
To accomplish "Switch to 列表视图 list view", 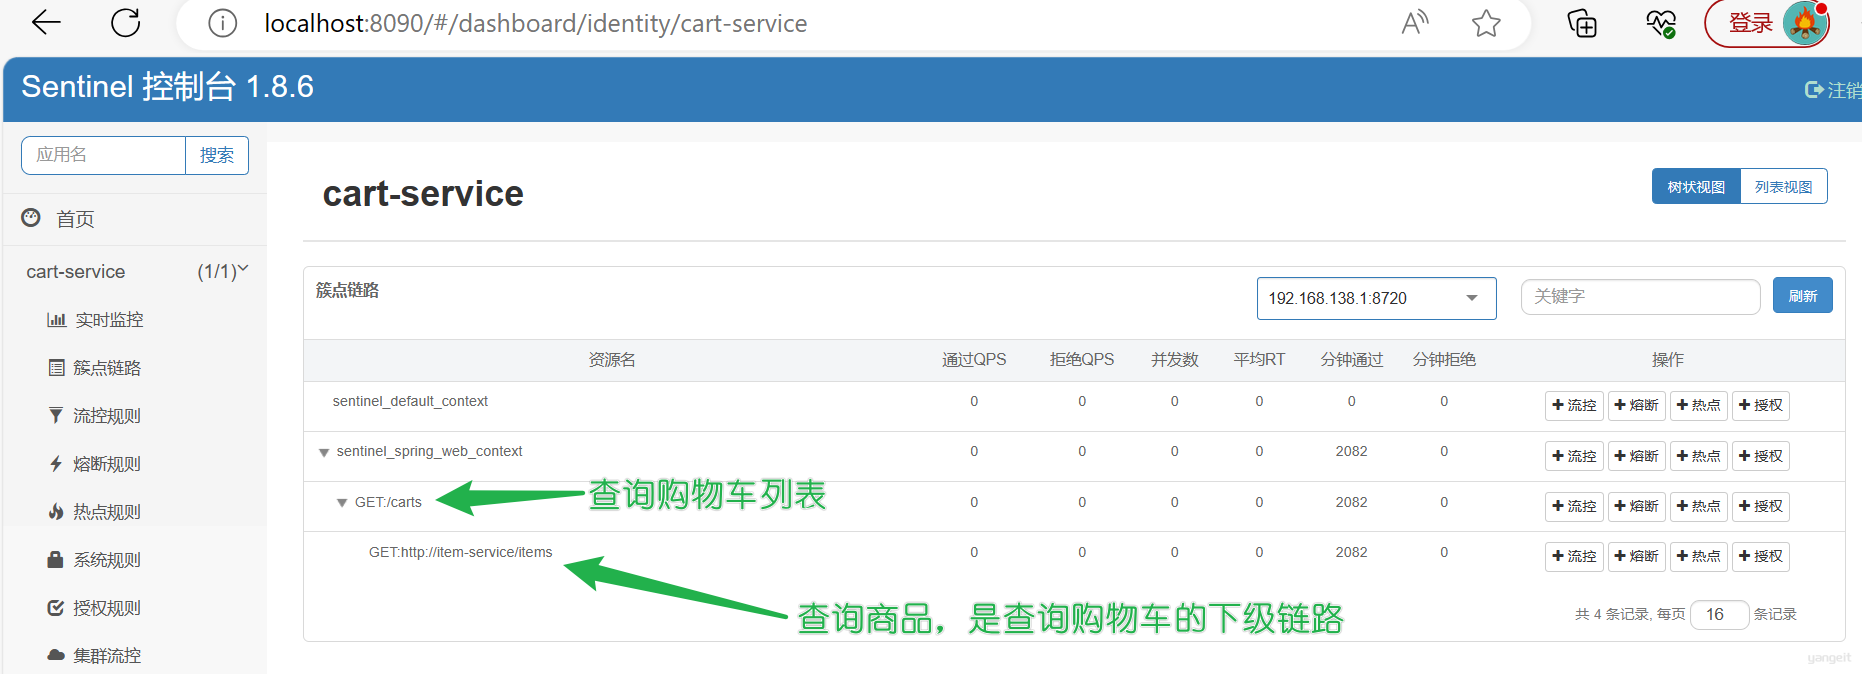I will (x=1784, y=187).
